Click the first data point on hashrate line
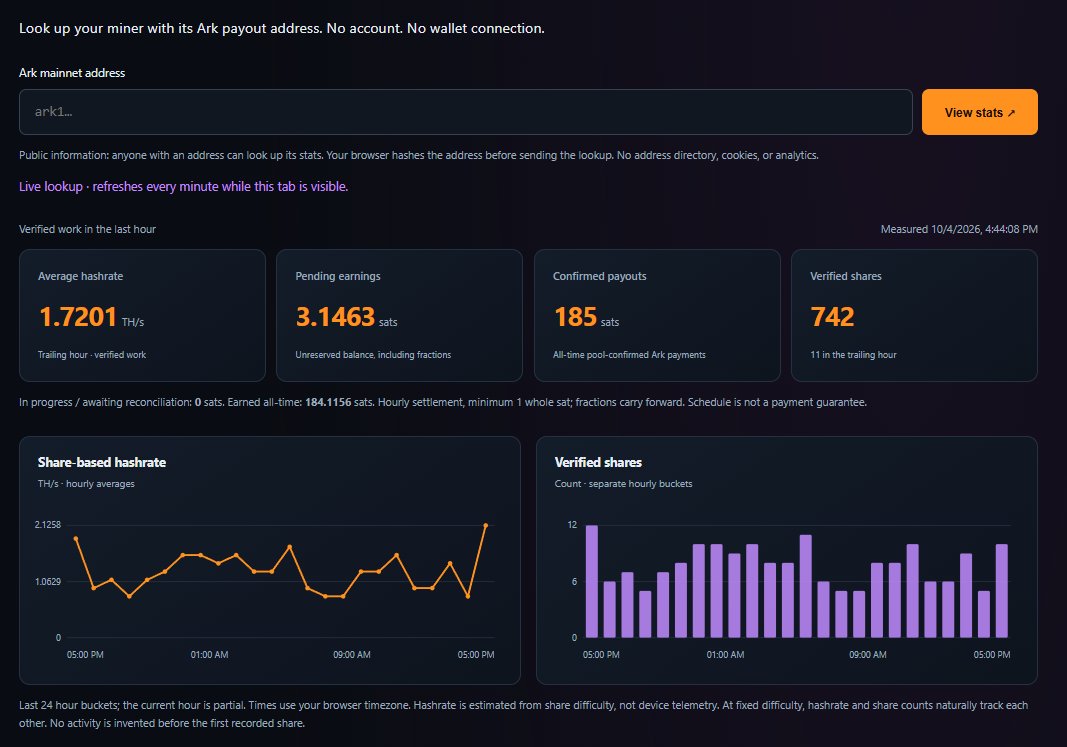The width and height of the screenshot is (1067, 747). (x=76, y=538)
